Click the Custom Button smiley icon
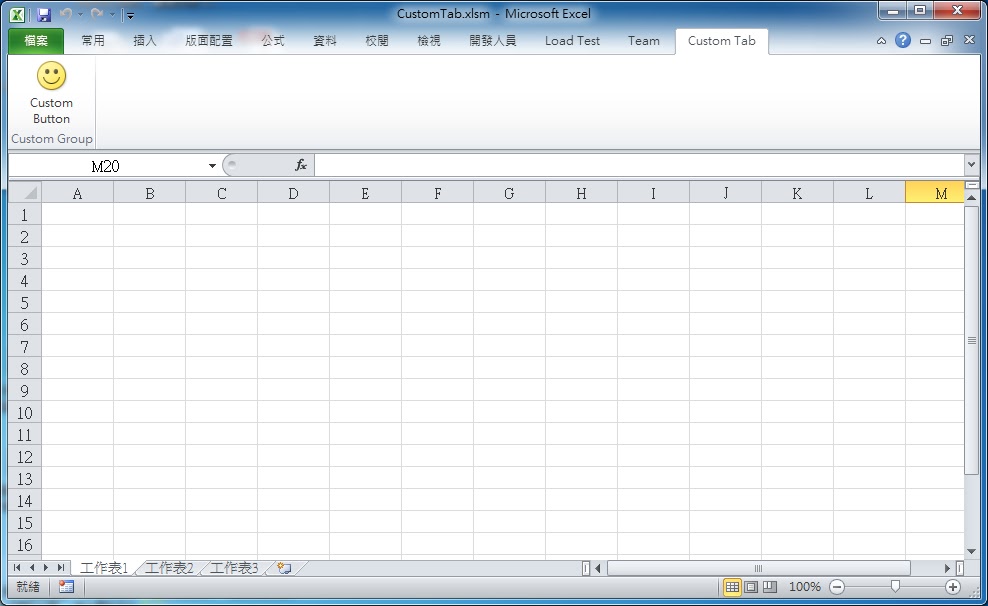The image size is (988, 606). [51, 75]
